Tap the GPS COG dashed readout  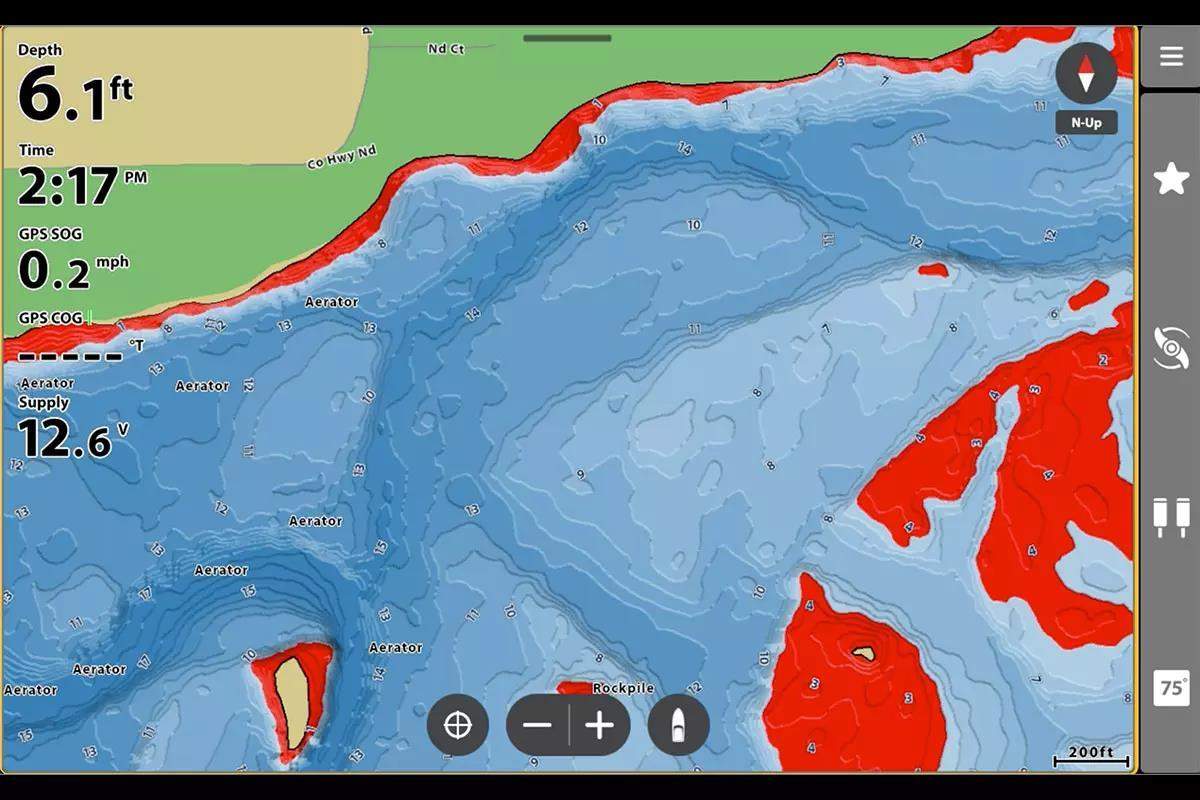coord(80,338)
